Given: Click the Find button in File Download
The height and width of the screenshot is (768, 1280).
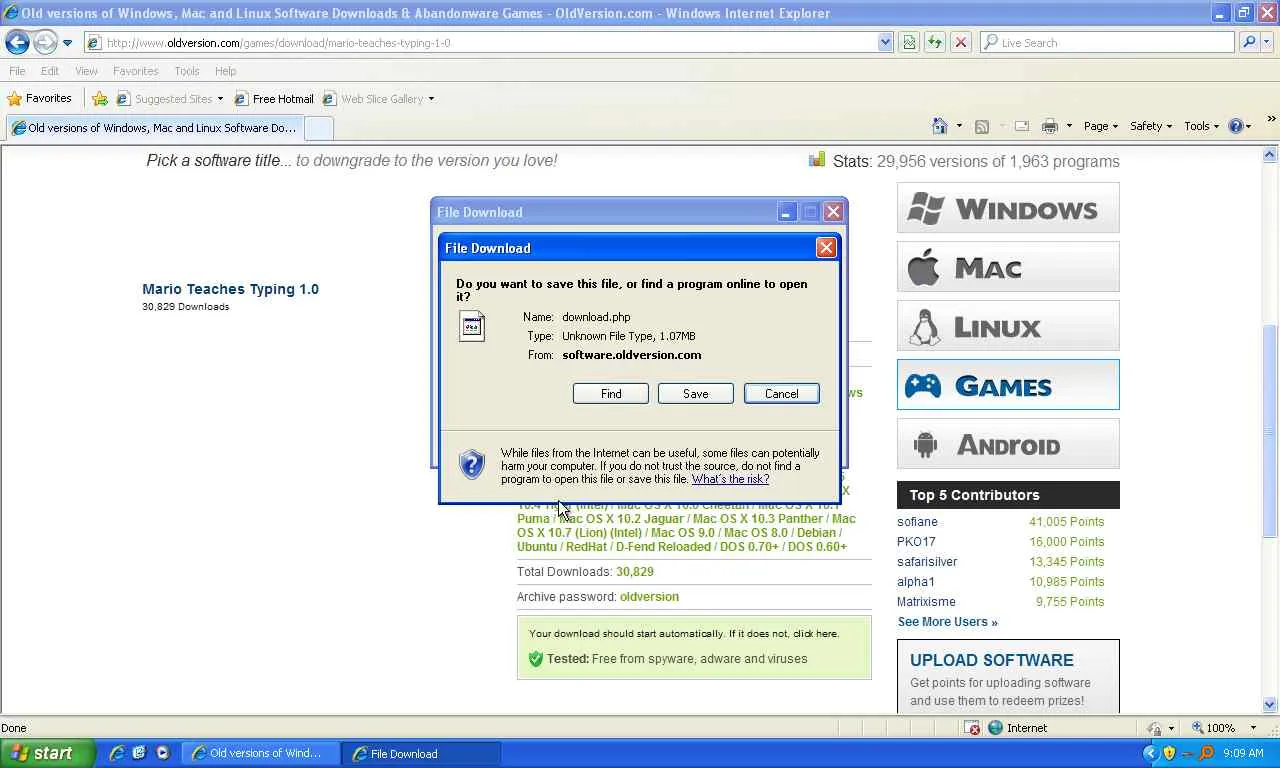Looking at the screenshot, I should (611, 394).
